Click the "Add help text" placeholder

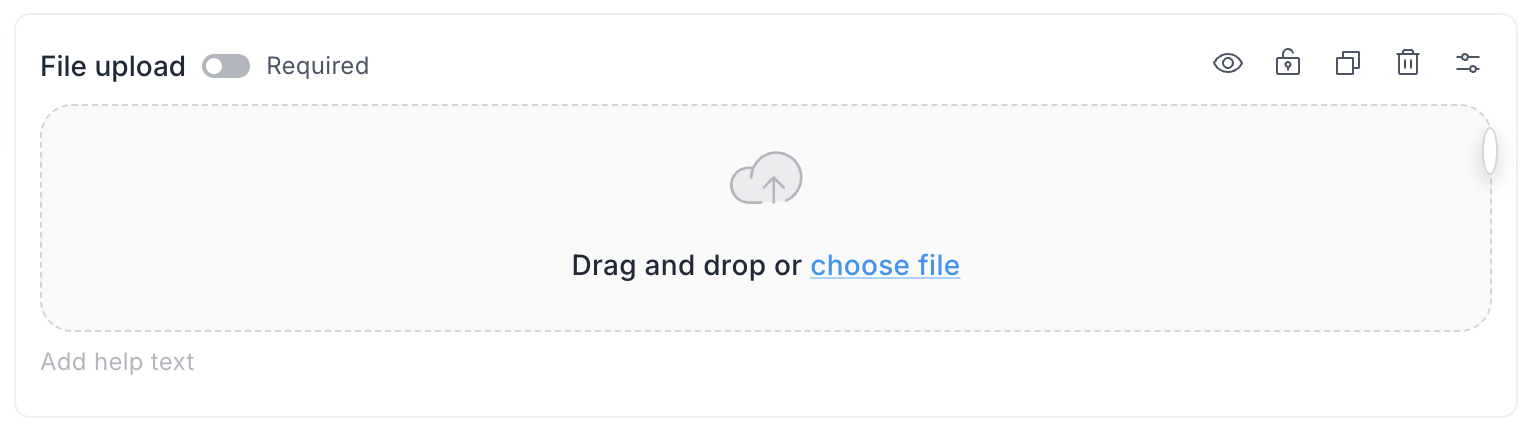point(117,361)
